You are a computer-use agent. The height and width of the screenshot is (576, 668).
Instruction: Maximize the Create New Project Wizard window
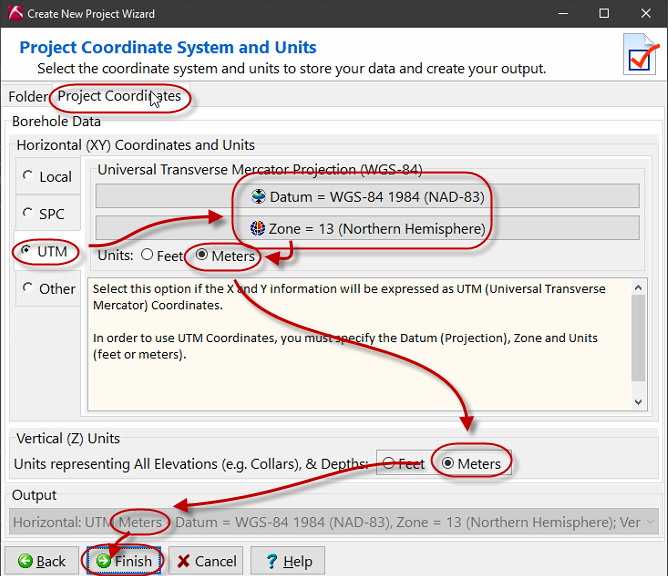point(604,14)
